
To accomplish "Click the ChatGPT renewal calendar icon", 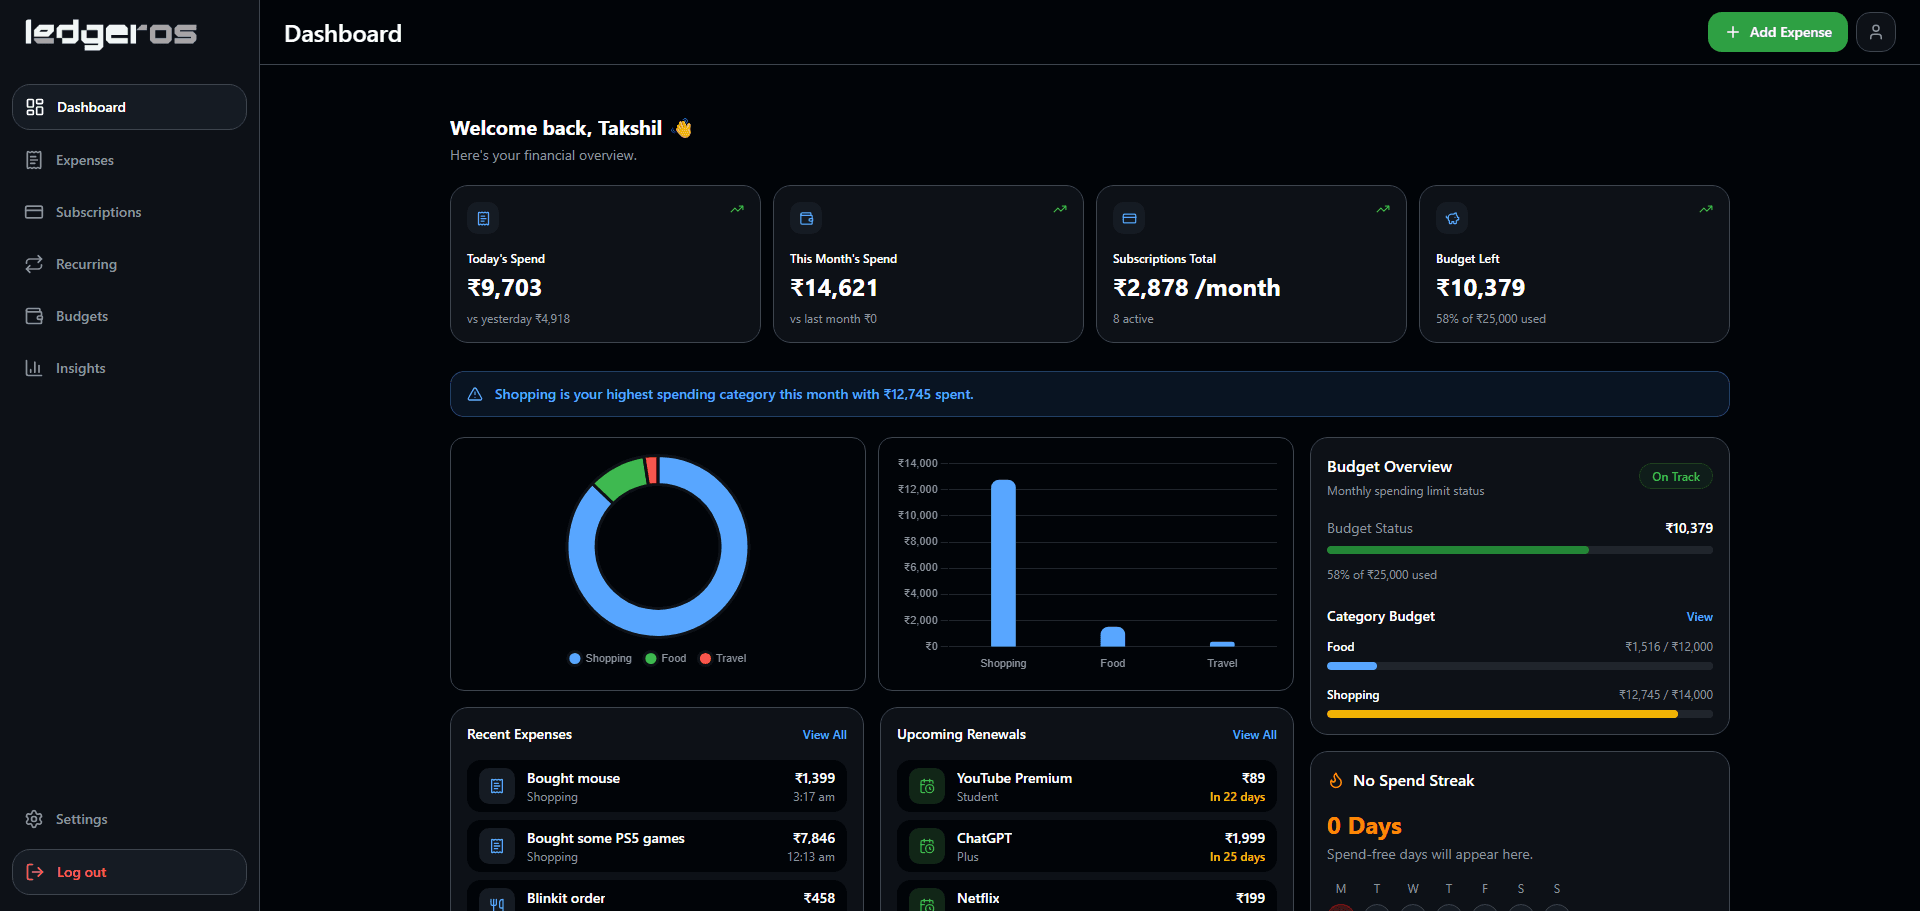I will [x=927, y=847].
